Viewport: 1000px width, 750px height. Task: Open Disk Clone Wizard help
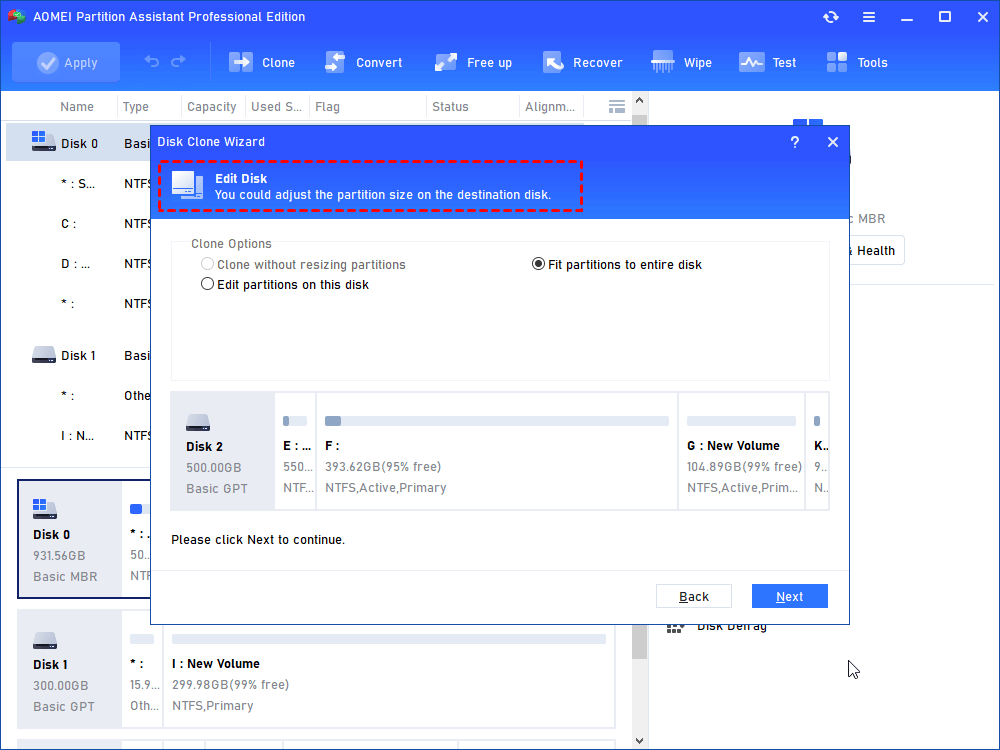coord(795,142)
